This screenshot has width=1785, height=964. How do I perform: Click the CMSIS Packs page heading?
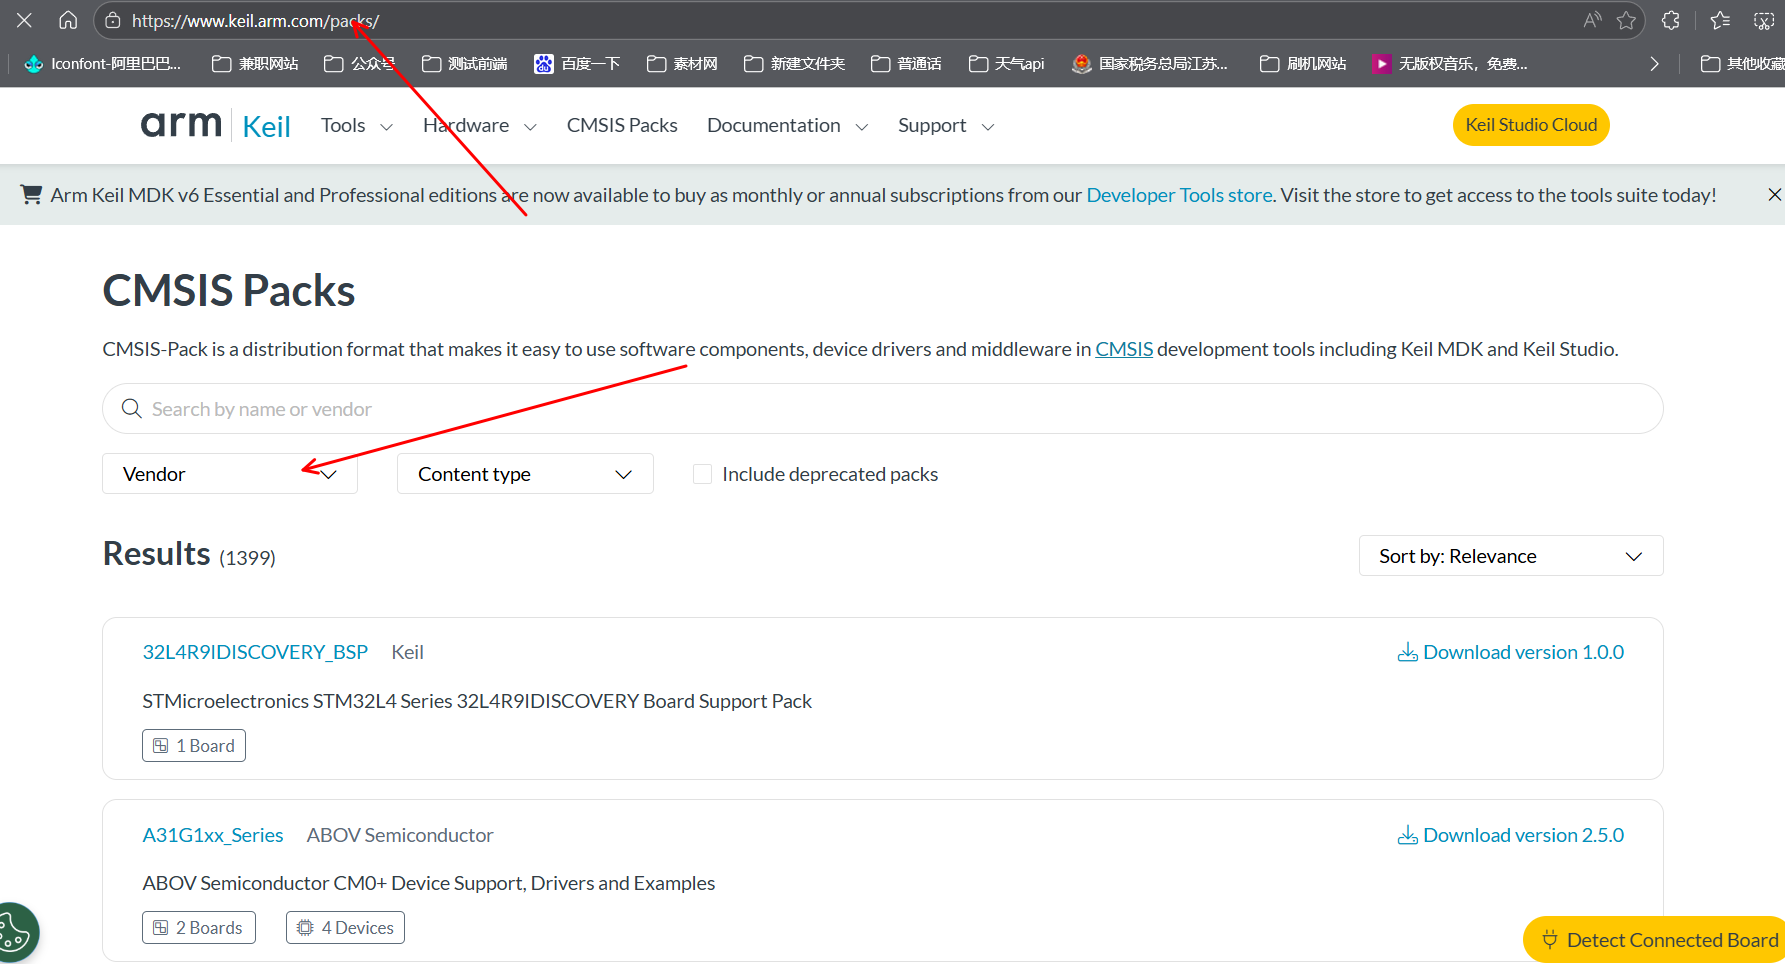pyautogui.click(x=229, y=291)
